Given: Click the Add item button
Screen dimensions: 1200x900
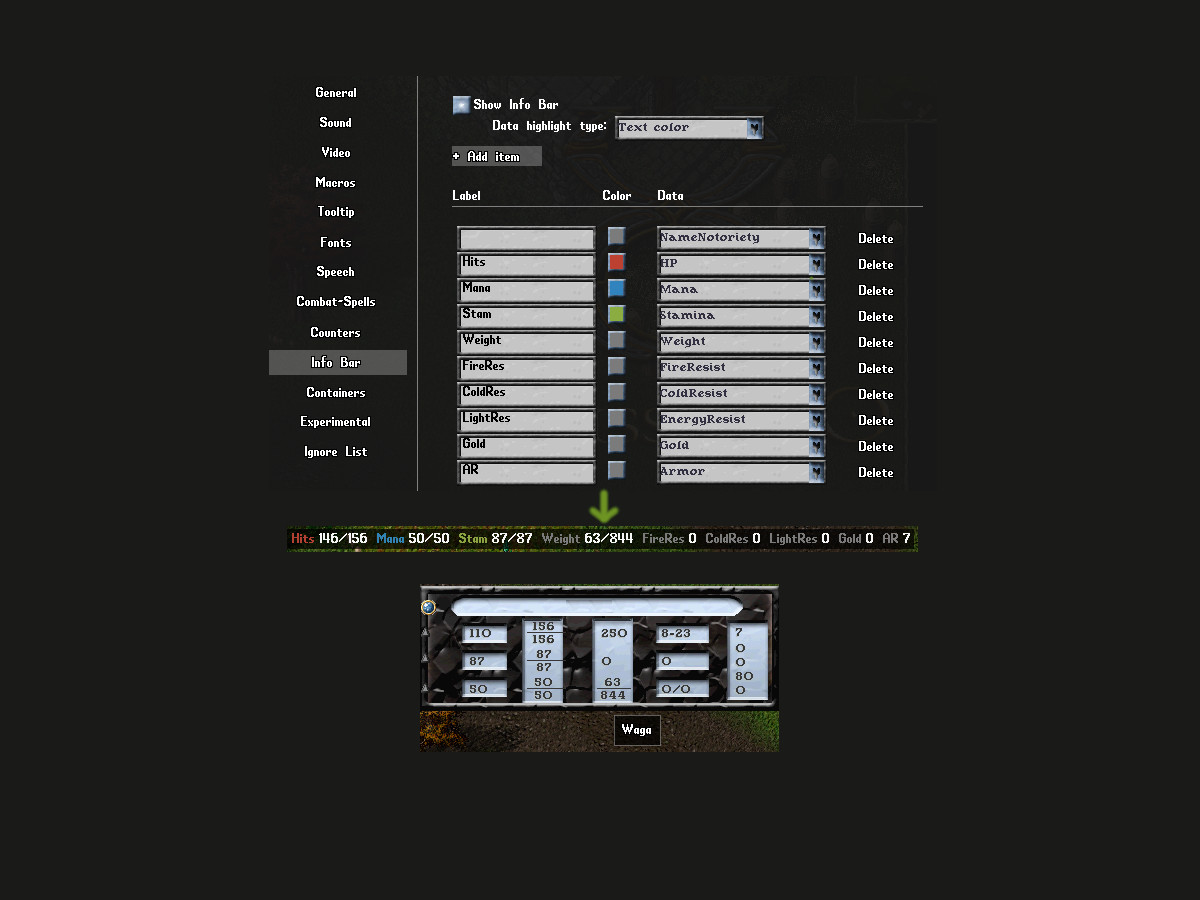Looking at the screenshot, I should (x=496, y=157).
